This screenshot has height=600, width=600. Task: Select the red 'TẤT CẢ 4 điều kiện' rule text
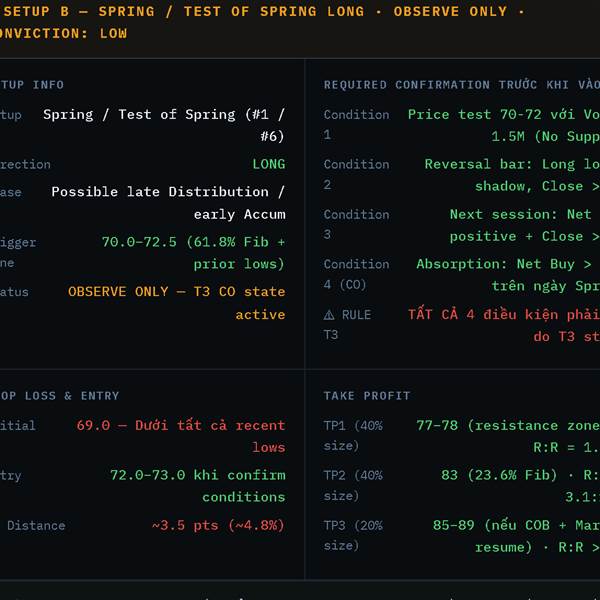(504, 326)
